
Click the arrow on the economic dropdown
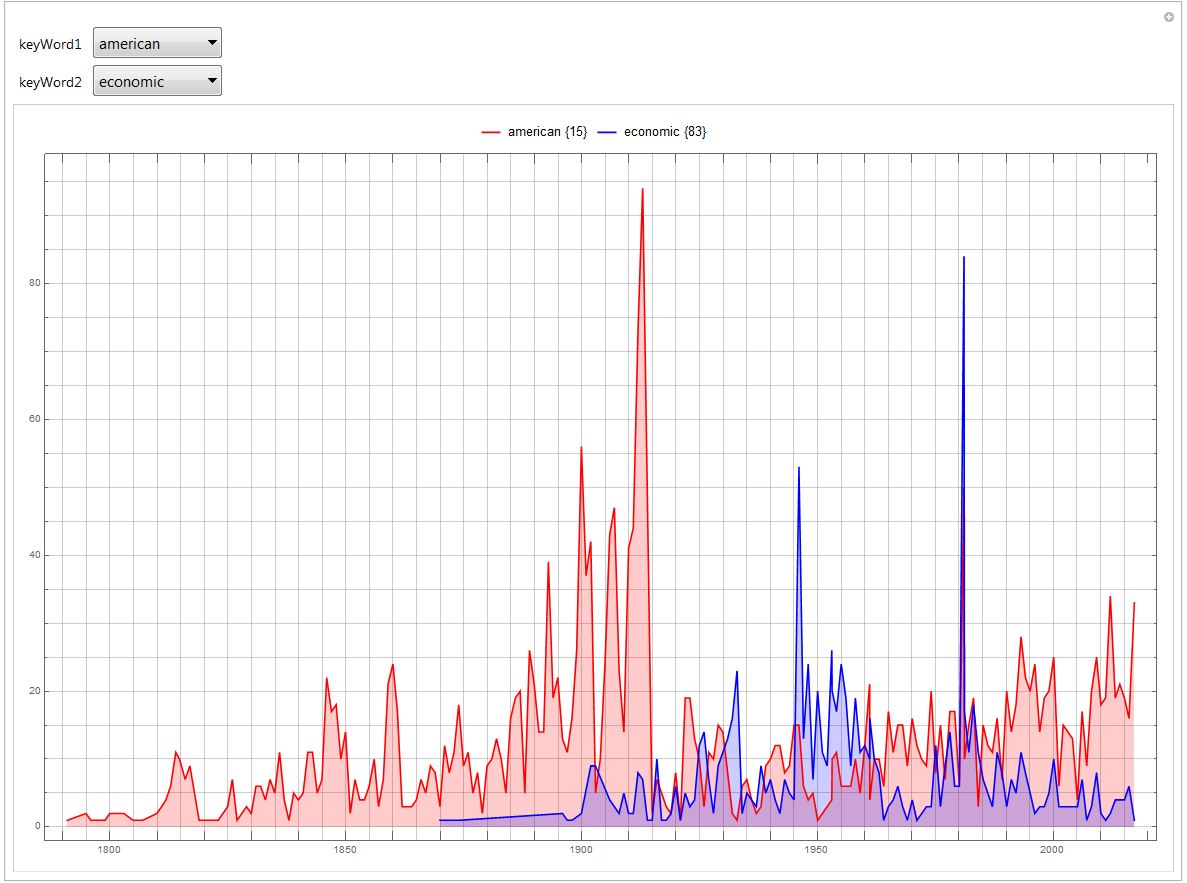(x=210, y=82)
